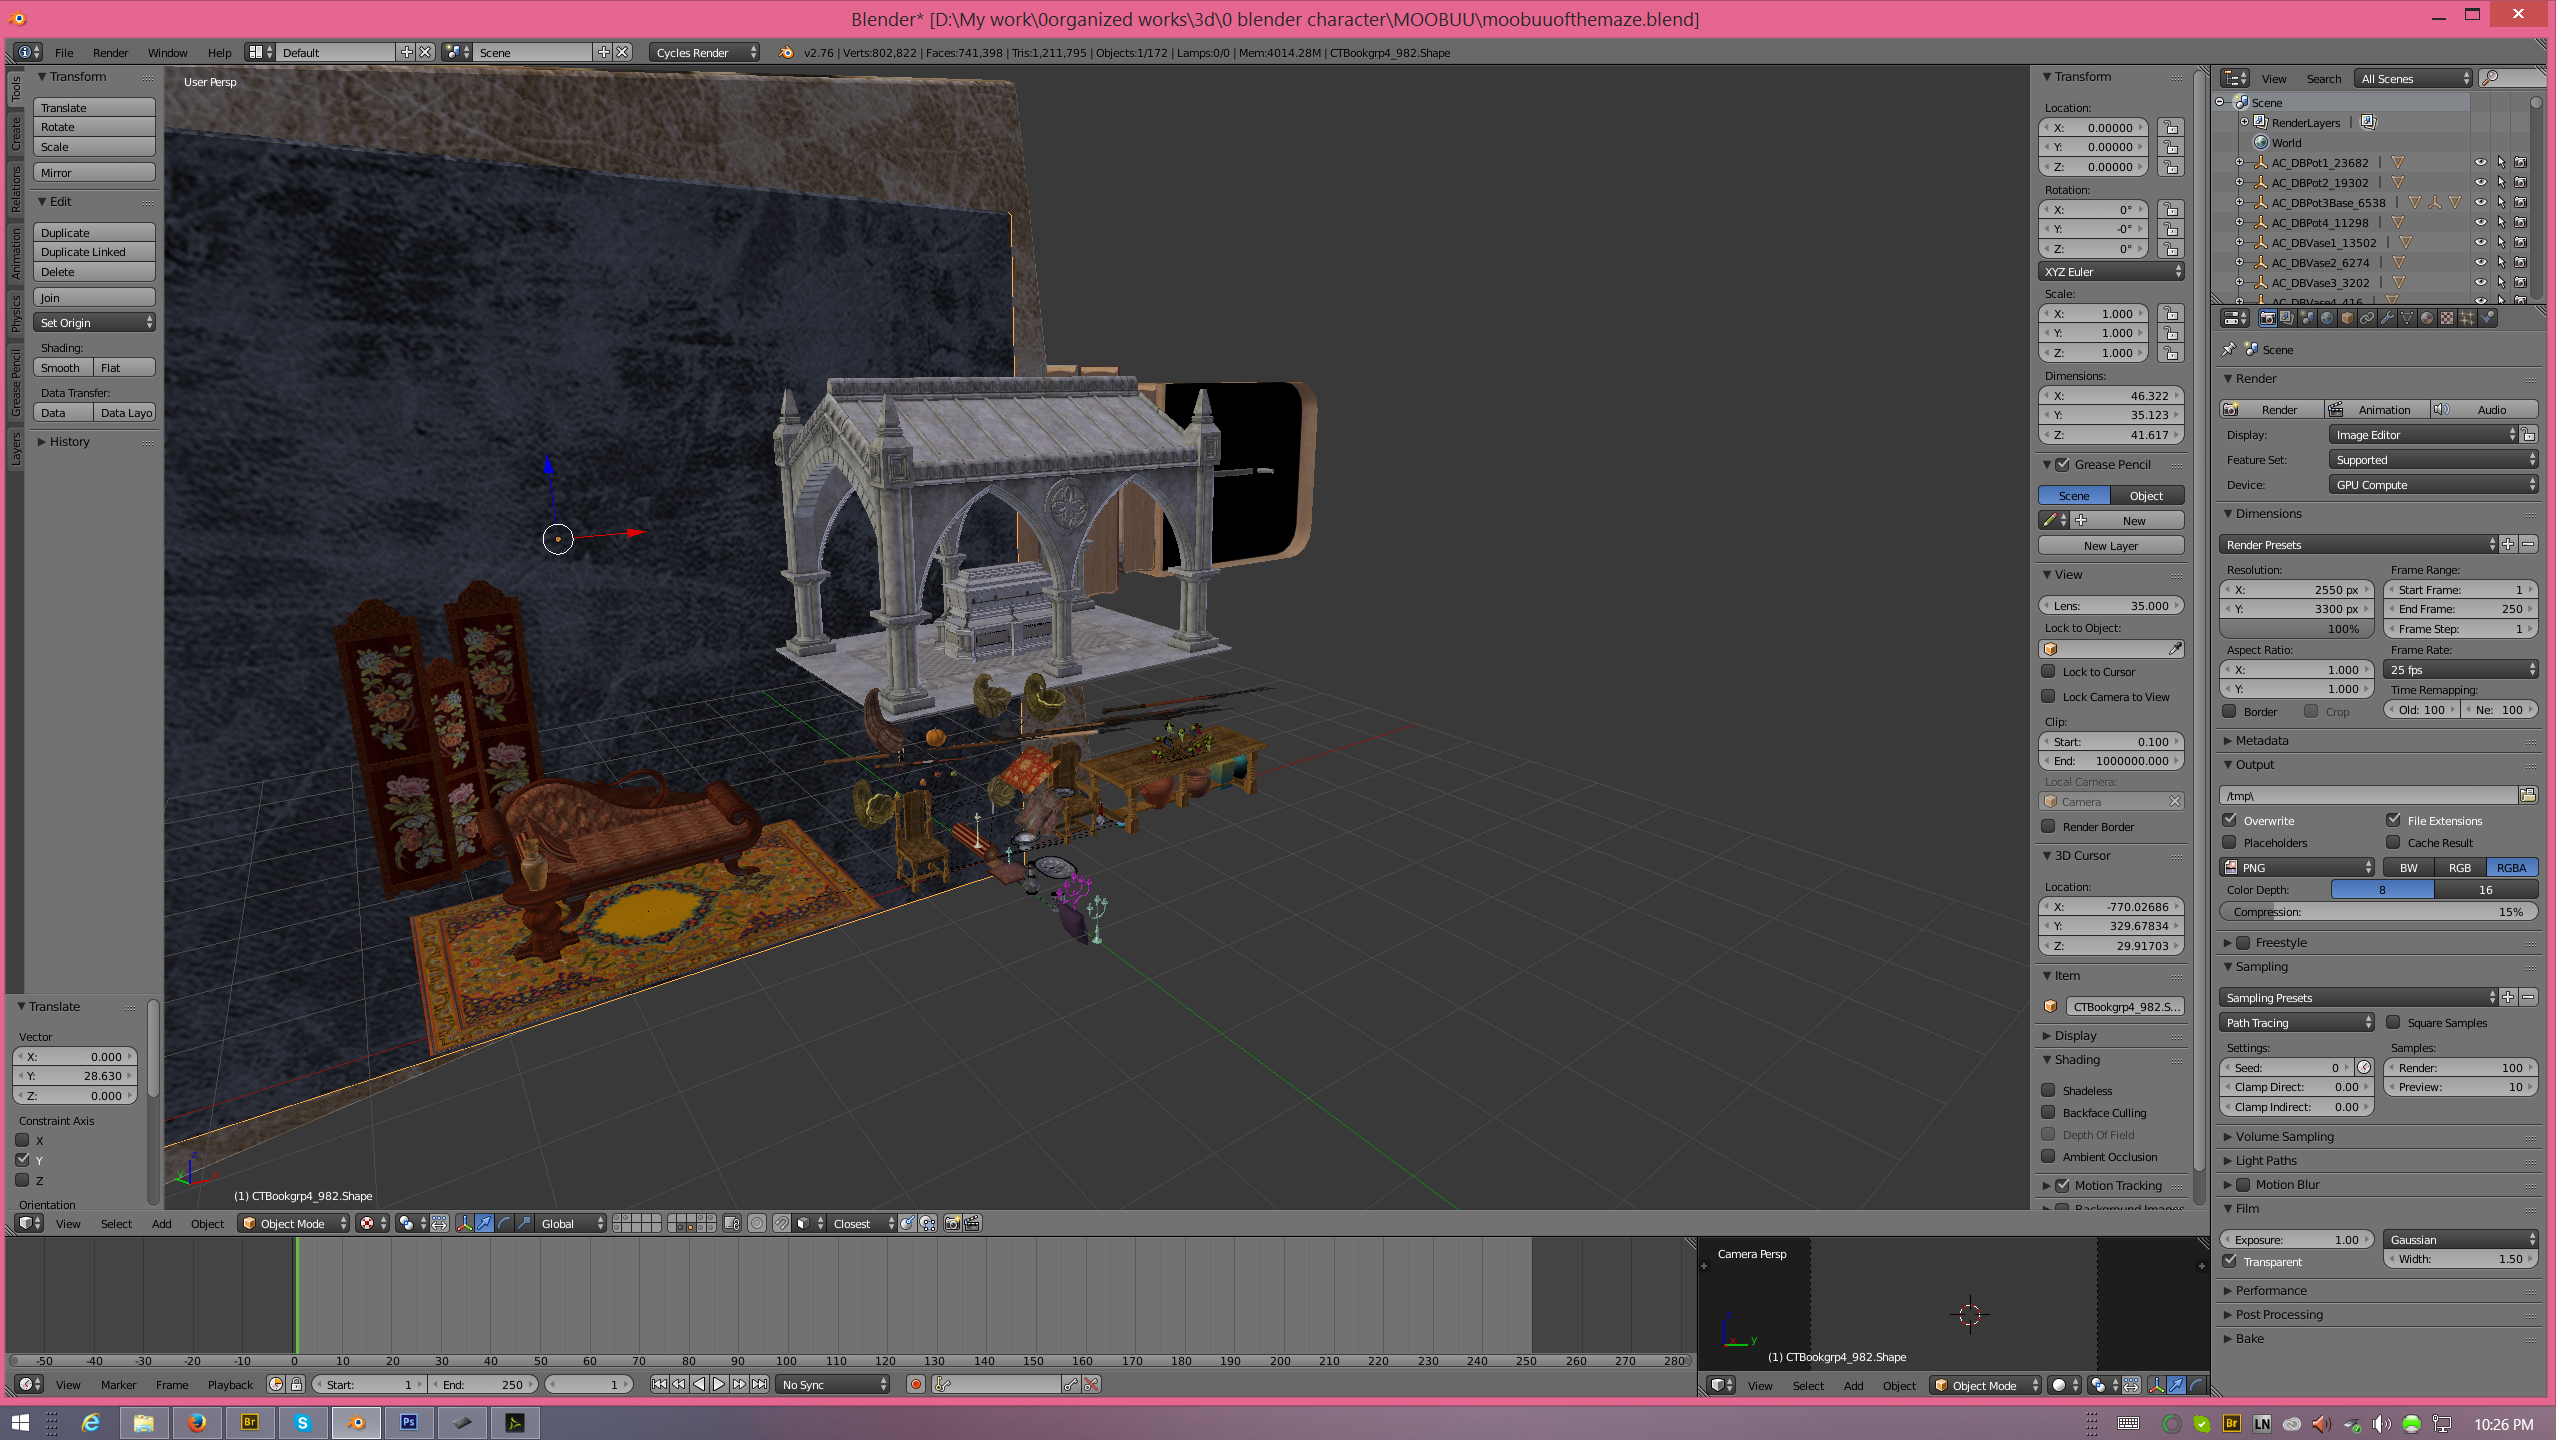Hide AC_DBPot1_23682 with its eye icon
2556x1440 pixels.
2480,162
